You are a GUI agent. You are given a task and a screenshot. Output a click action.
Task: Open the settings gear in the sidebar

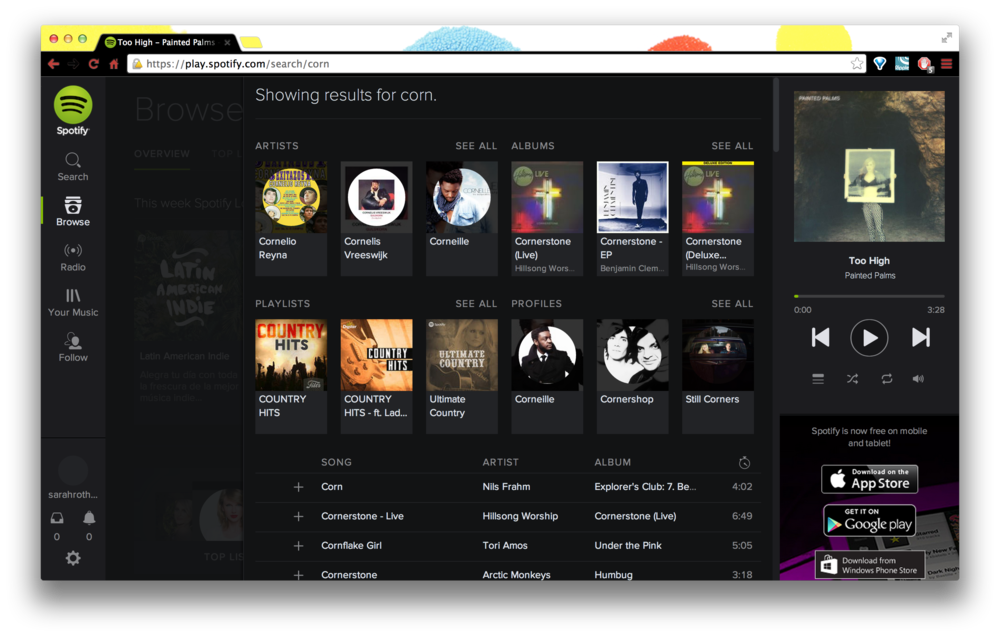(x=73, y=558)
